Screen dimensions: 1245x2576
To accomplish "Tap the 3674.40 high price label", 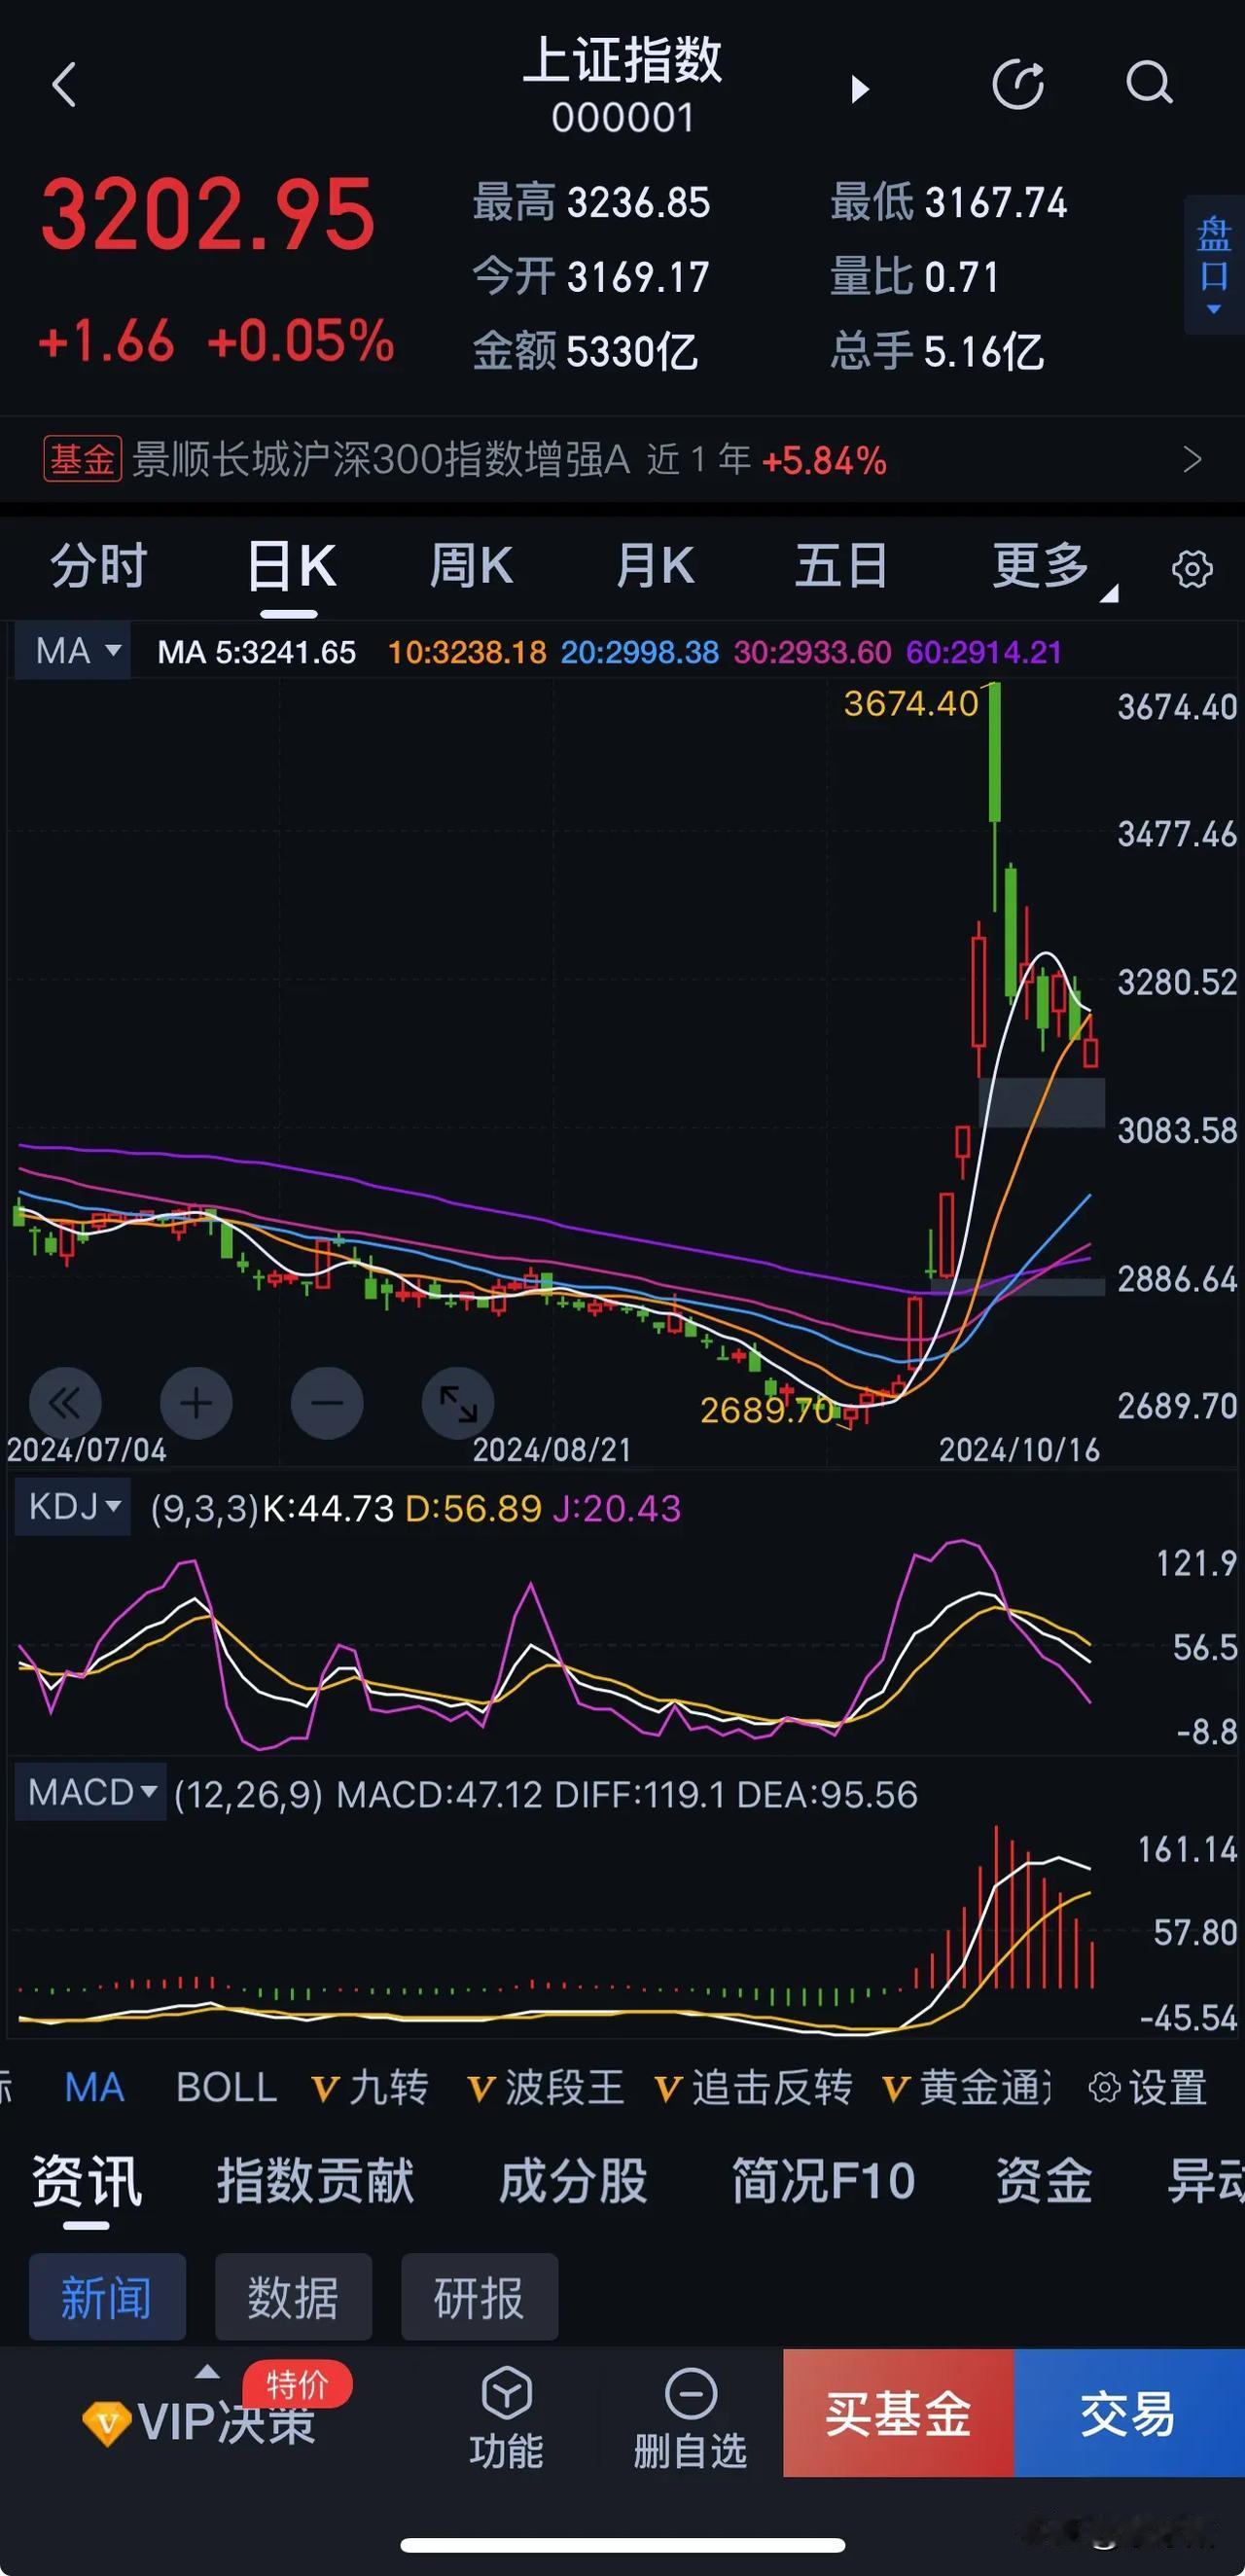I will [911, 704].
